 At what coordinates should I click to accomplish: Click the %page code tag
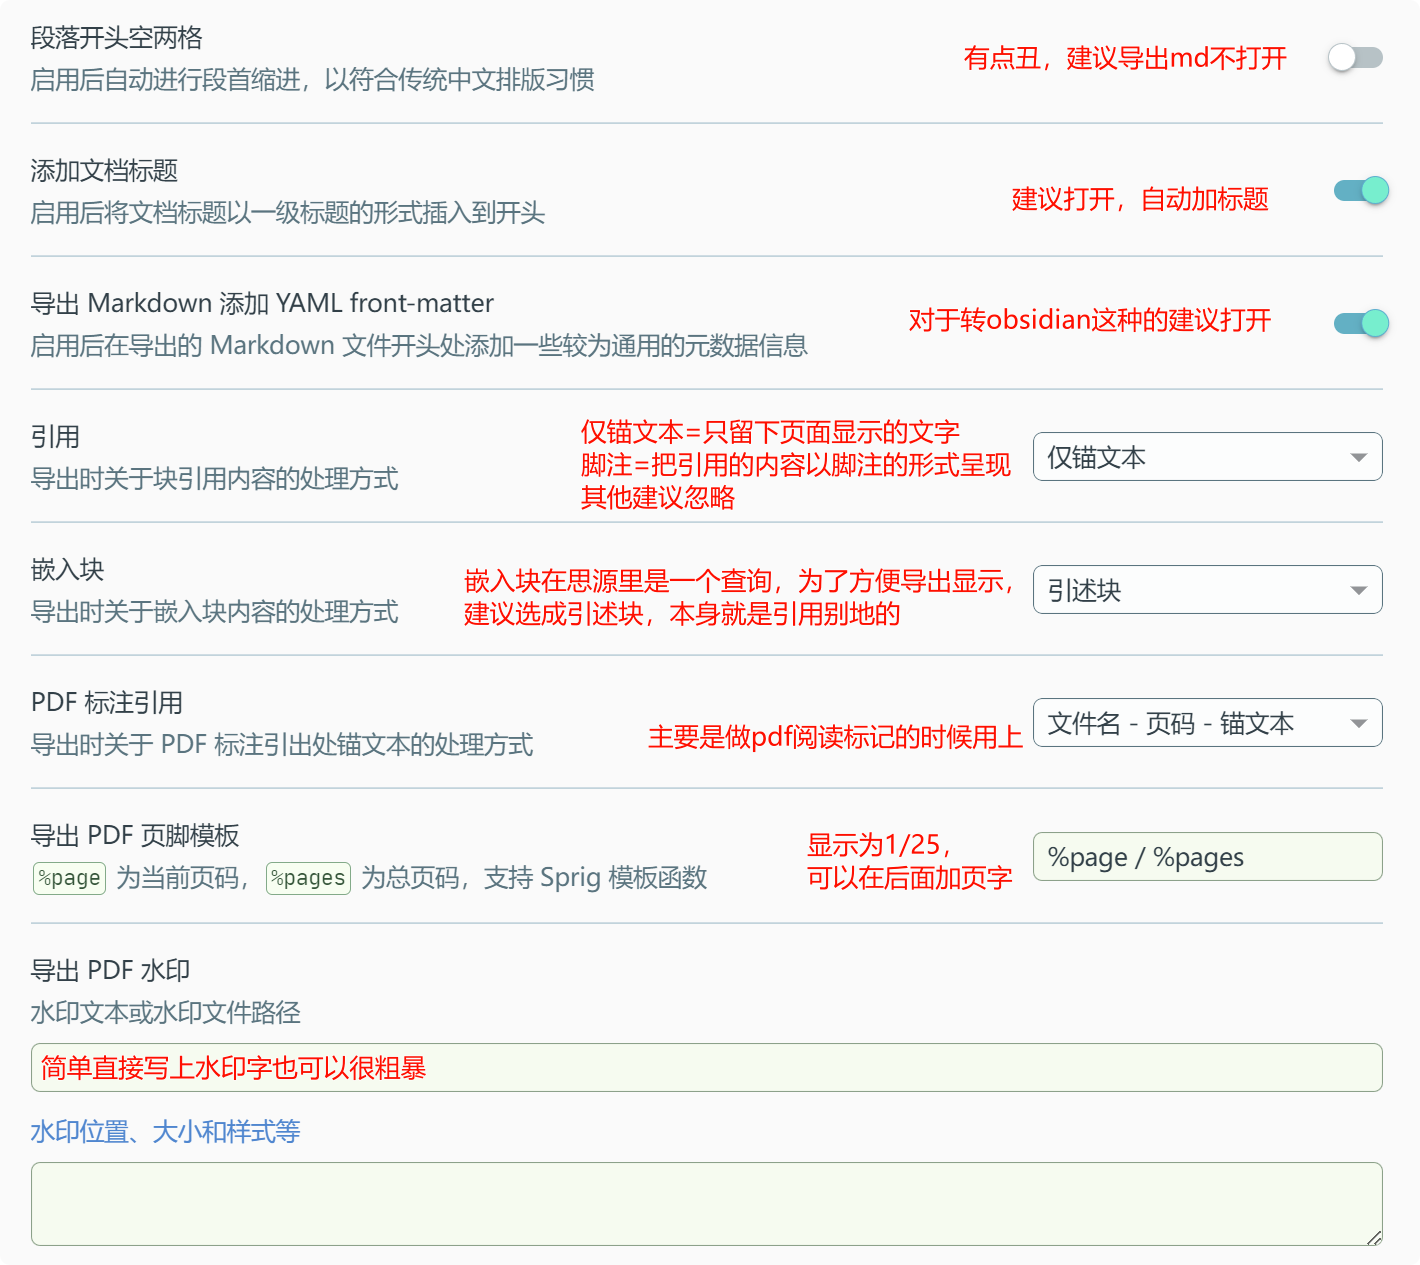pyautogui.click(x=69, y=878)
